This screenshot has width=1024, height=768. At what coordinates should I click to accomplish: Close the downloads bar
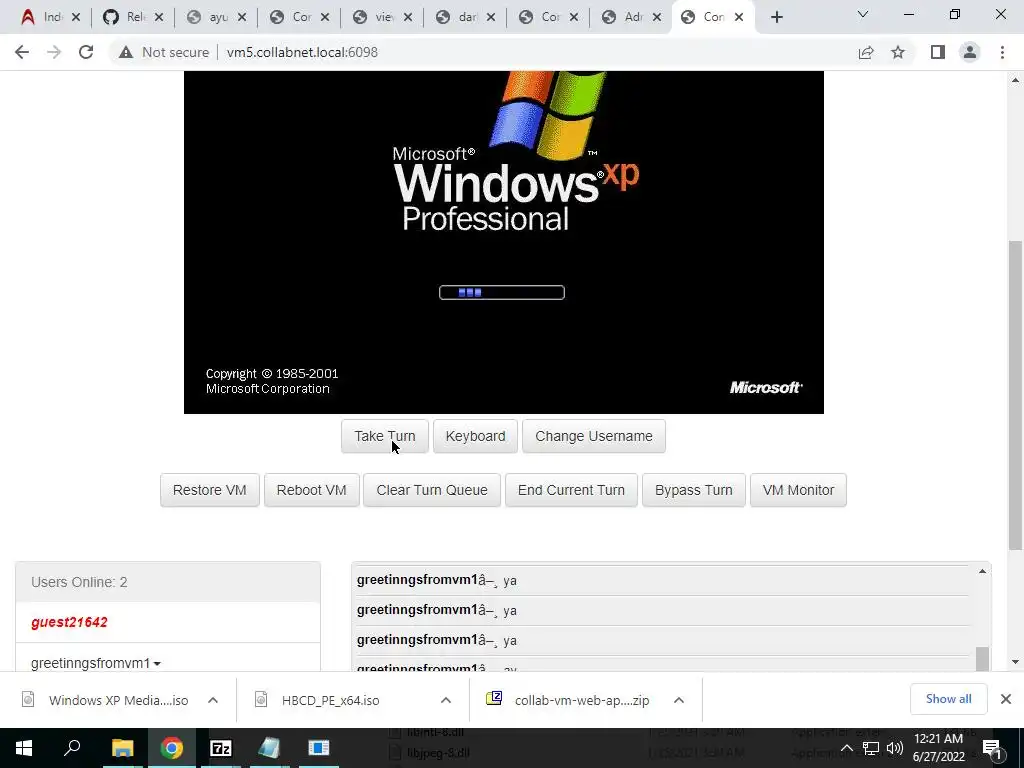coord(1006,699)
